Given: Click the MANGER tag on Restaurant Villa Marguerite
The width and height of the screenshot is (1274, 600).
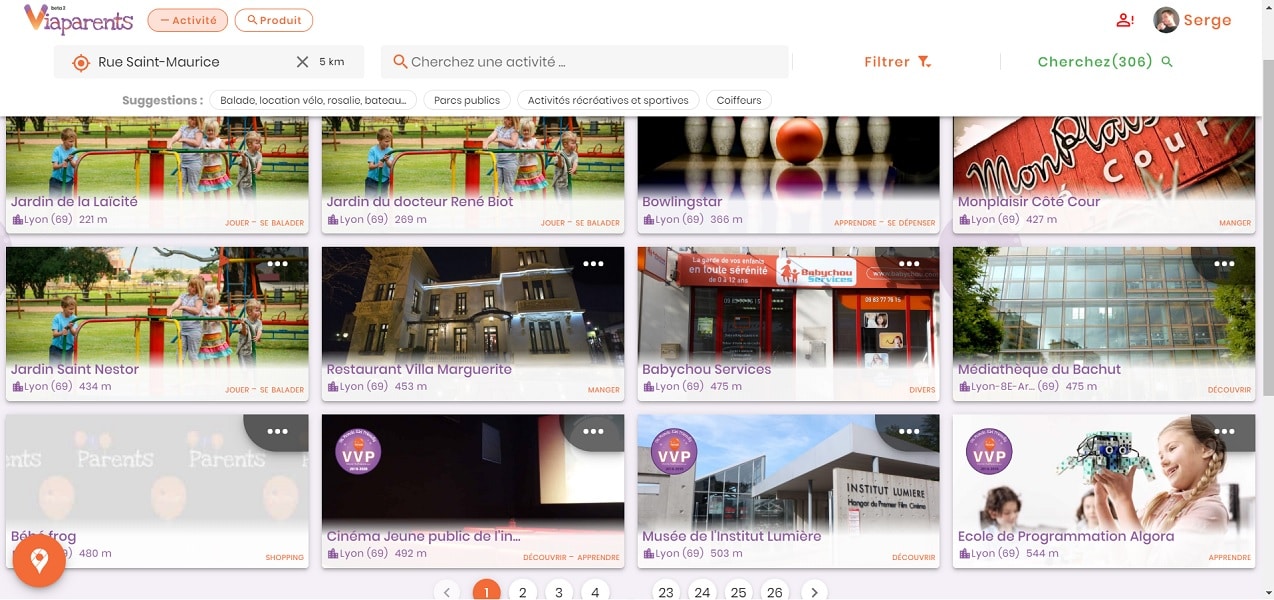Looking at the screenshot, I should [x=604, y=390].
